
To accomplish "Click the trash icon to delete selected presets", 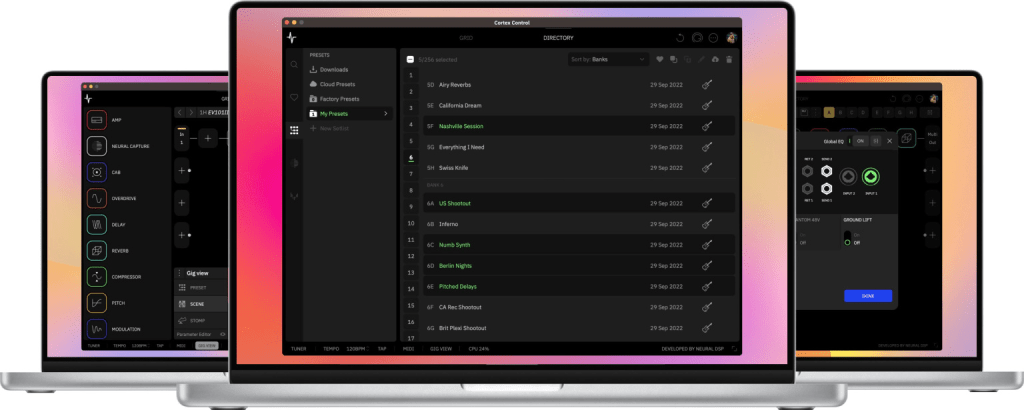I will [x=729, y=60].
